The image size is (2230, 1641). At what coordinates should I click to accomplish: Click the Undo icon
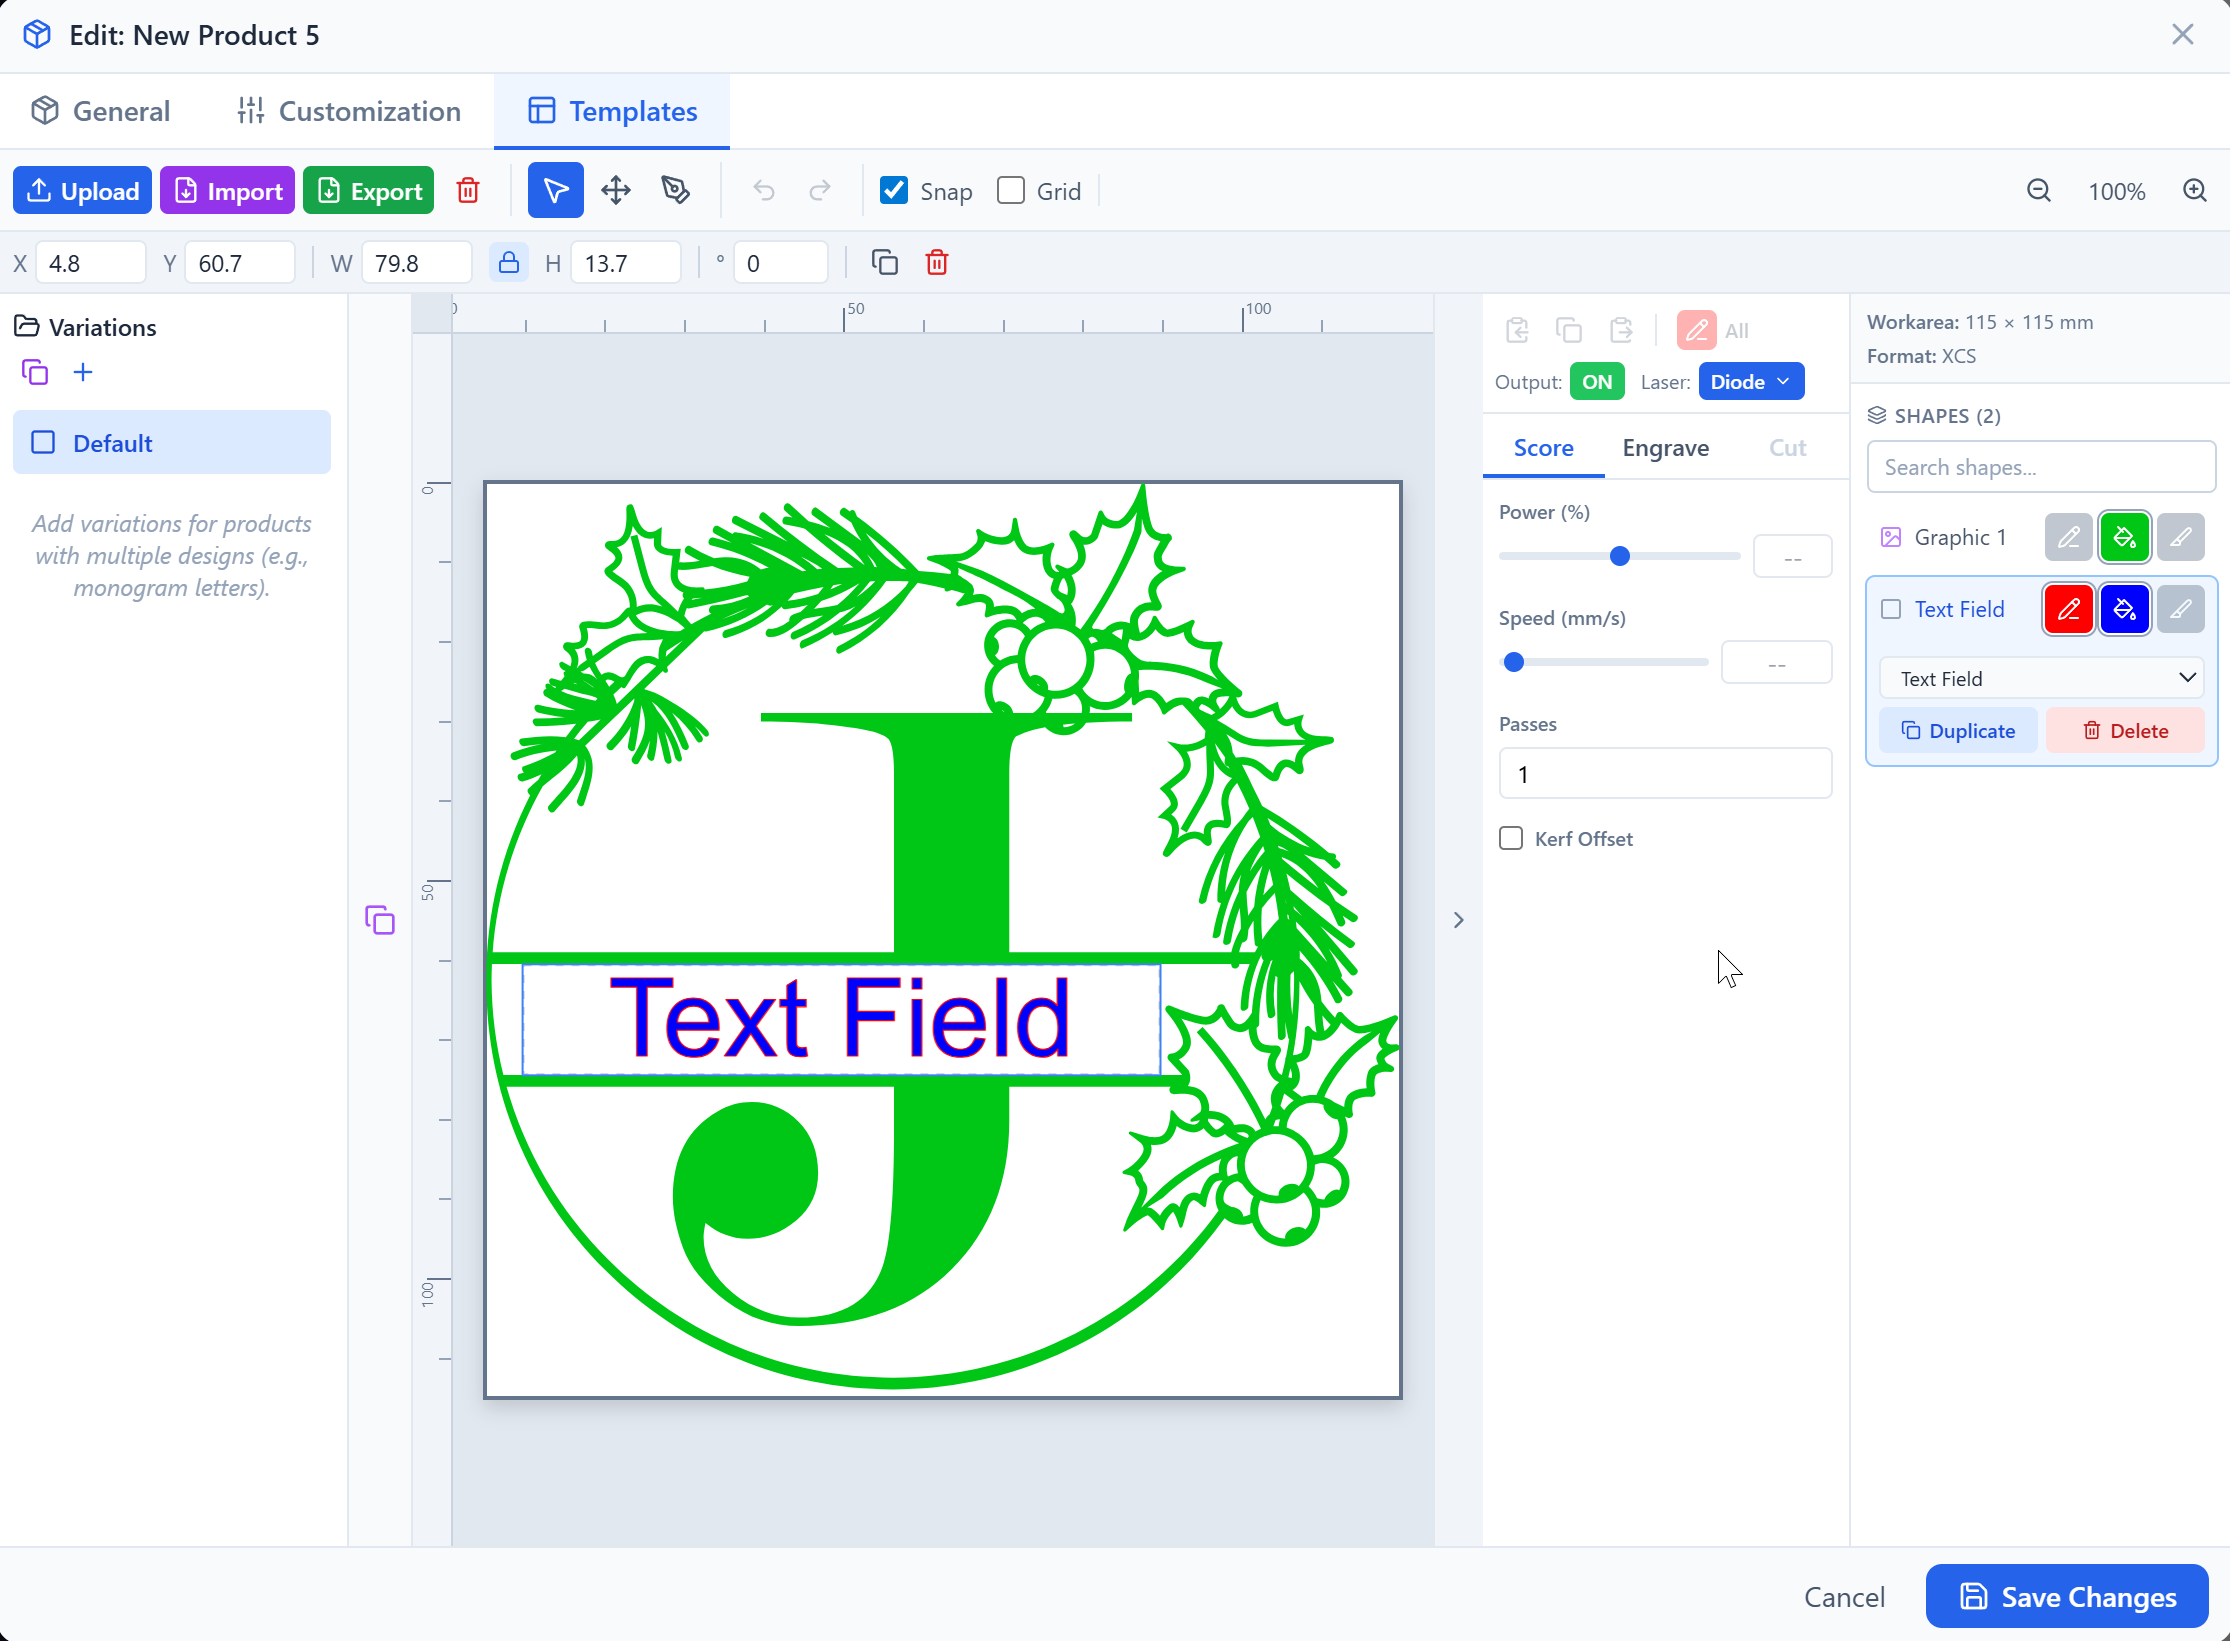point(764,190)
